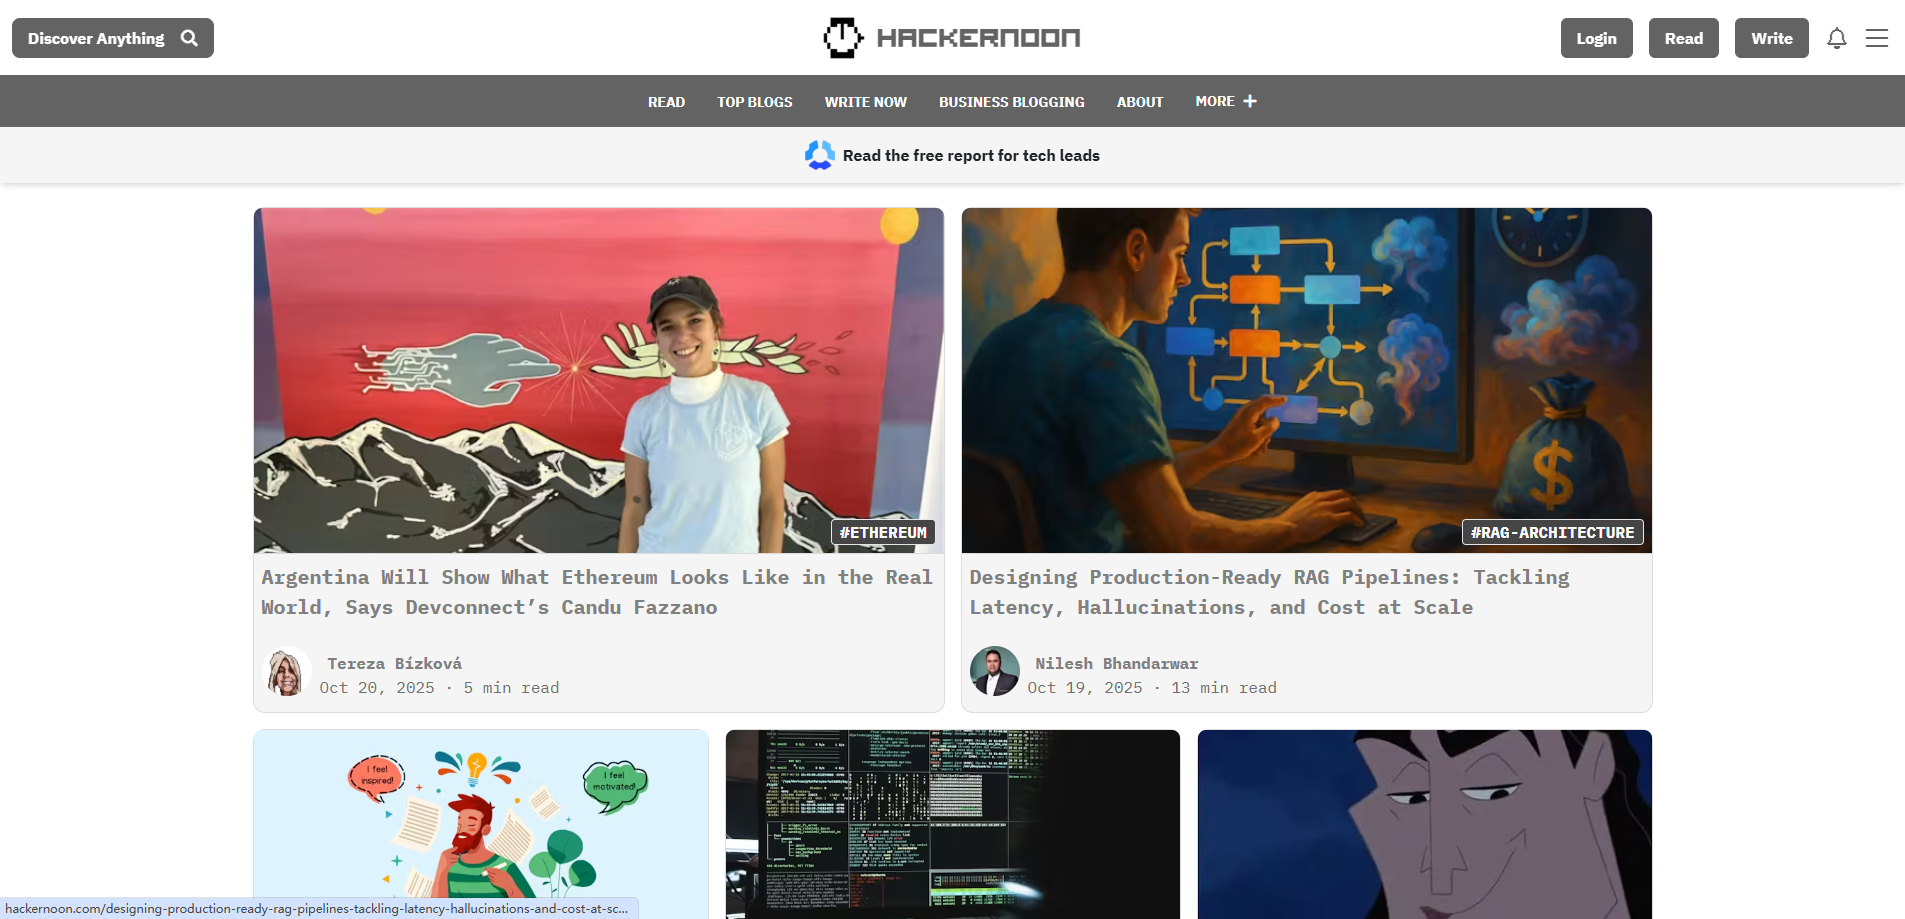Click the tech report banner icon
Screen dimensions: 1905x919
pos(819,155)
